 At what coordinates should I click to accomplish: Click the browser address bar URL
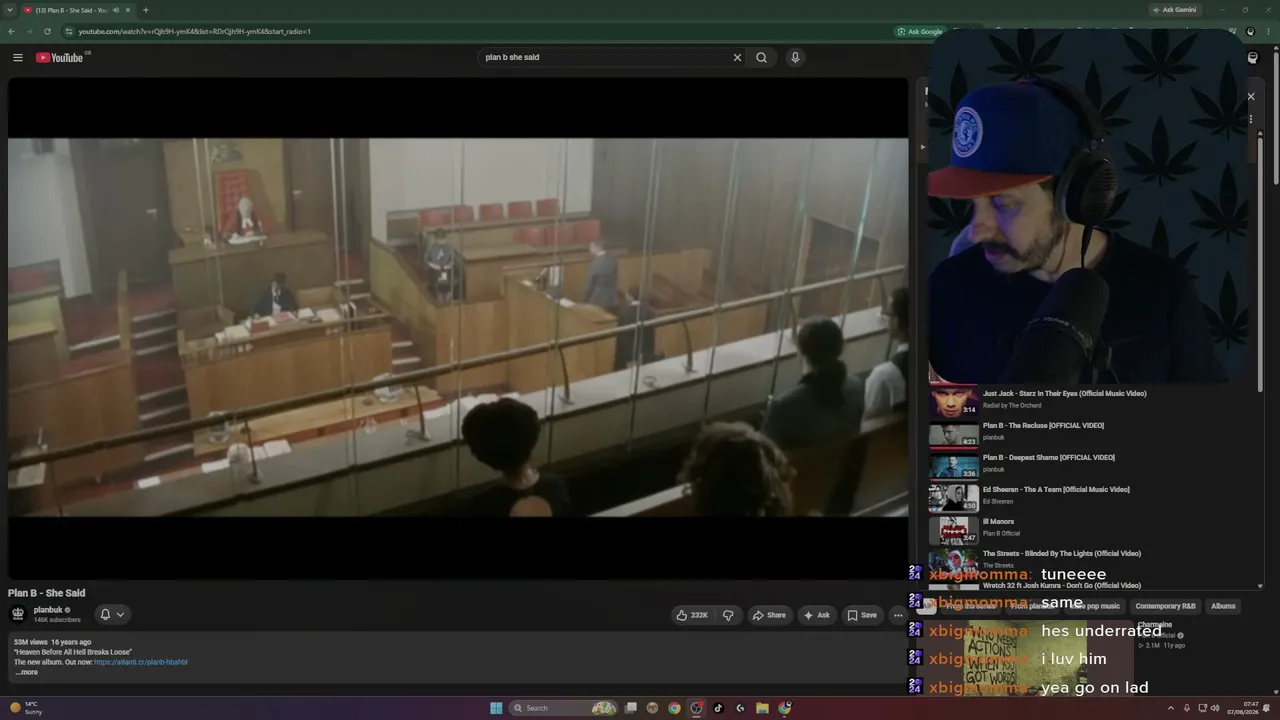tap(194, 31)
